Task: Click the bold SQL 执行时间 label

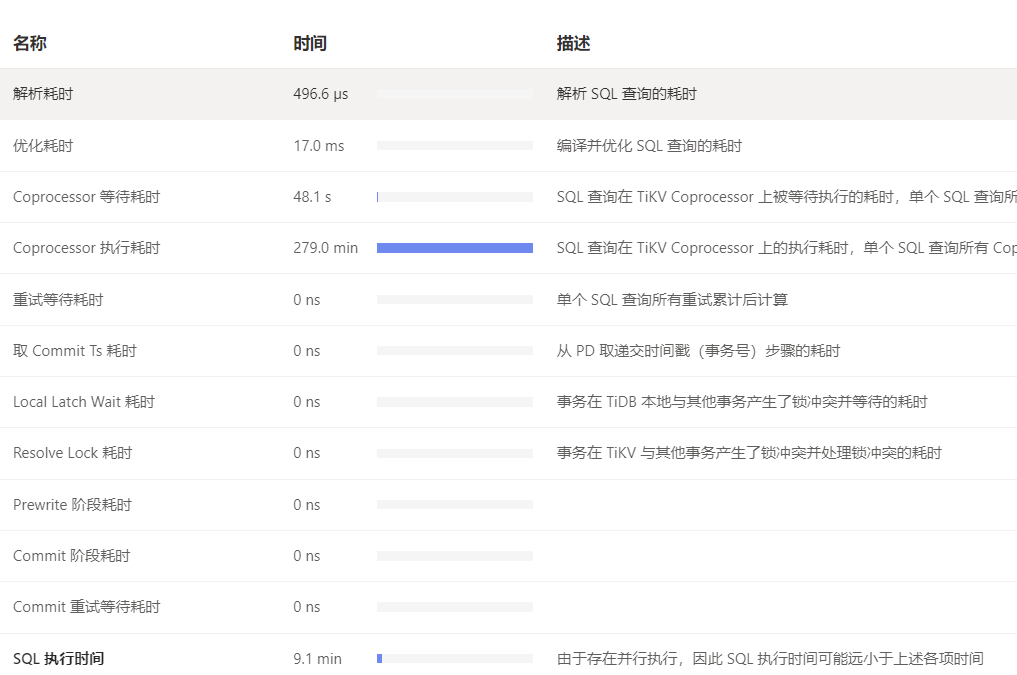Action: pos(58,659)
